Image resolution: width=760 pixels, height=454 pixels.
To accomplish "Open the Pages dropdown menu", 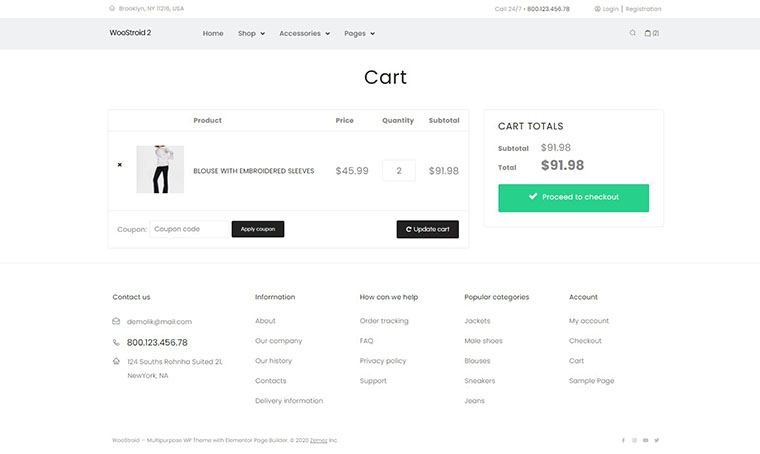I will pos(359,33).
